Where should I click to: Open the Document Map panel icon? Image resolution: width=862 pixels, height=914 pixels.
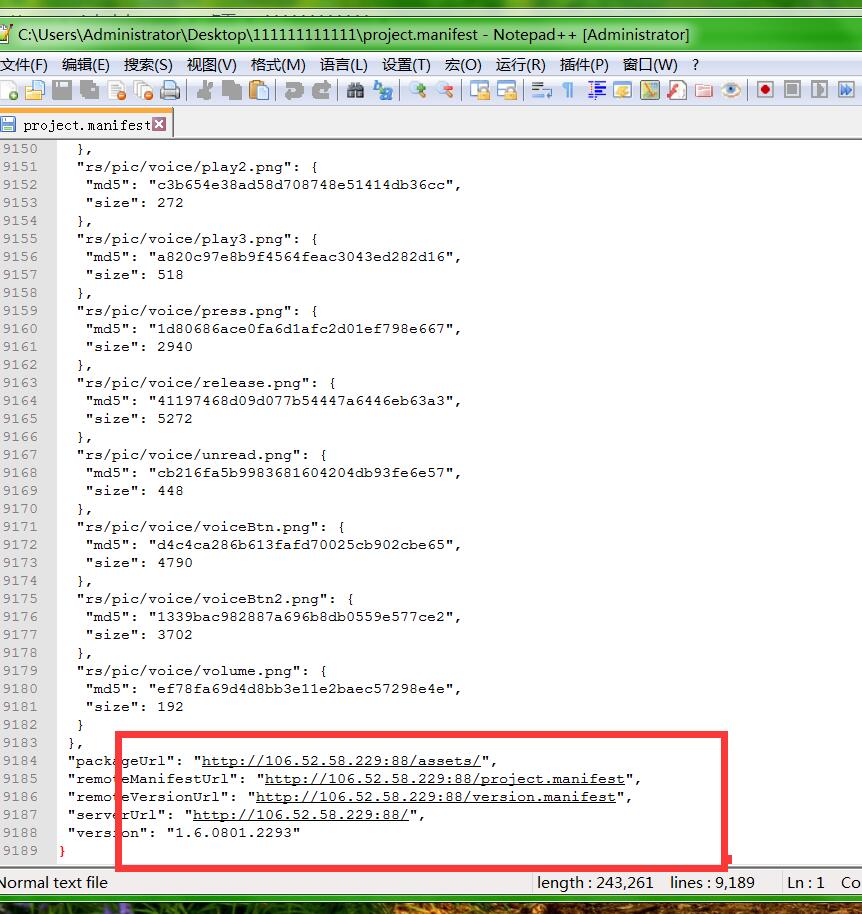point(650,90)
